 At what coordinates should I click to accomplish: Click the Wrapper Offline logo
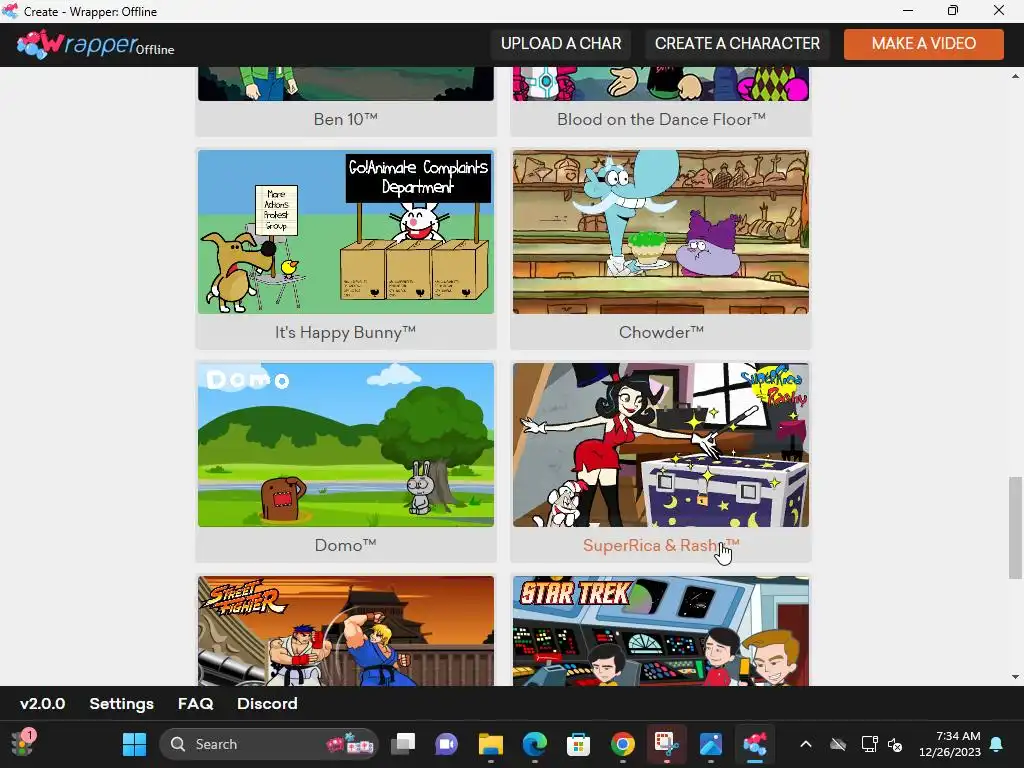[x=95, y=44]
